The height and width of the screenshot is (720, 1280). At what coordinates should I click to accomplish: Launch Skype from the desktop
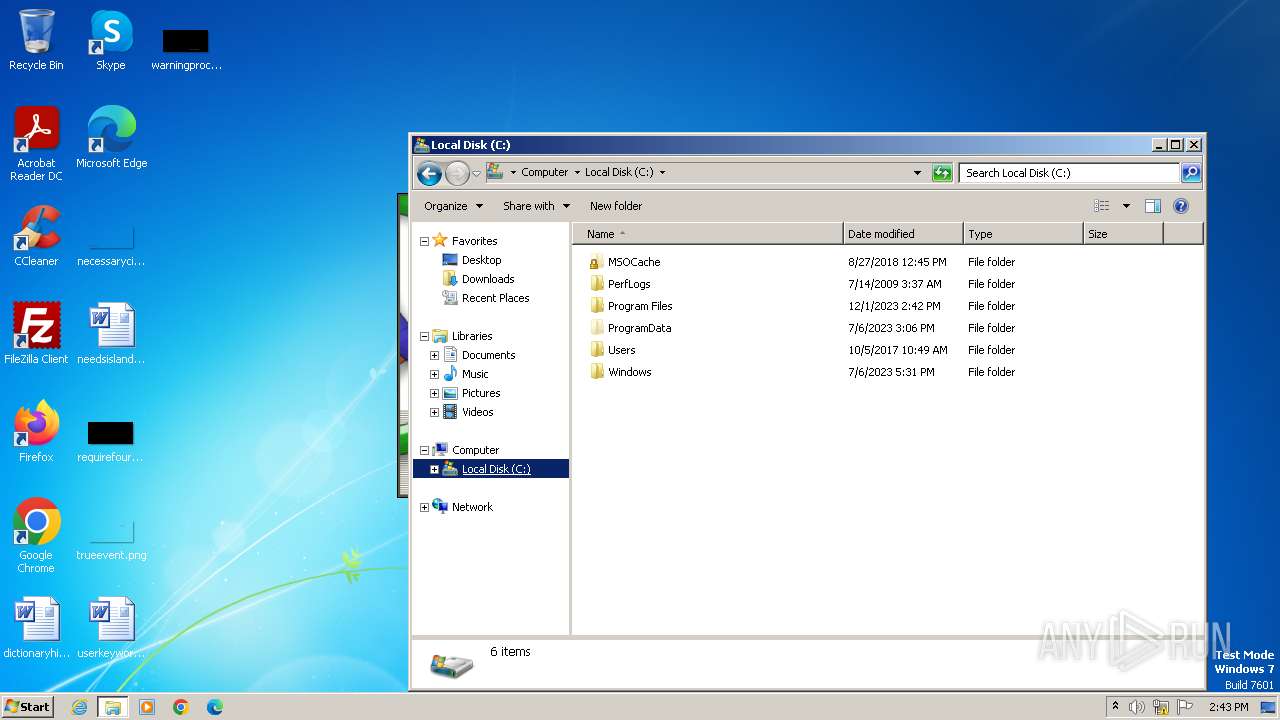pos(110,41)
